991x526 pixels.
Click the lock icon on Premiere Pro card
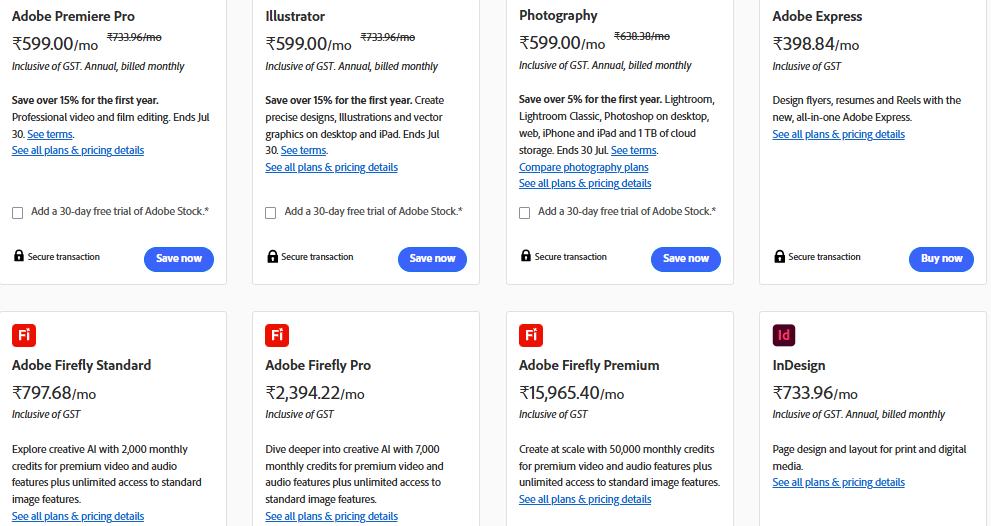point(19,255)
